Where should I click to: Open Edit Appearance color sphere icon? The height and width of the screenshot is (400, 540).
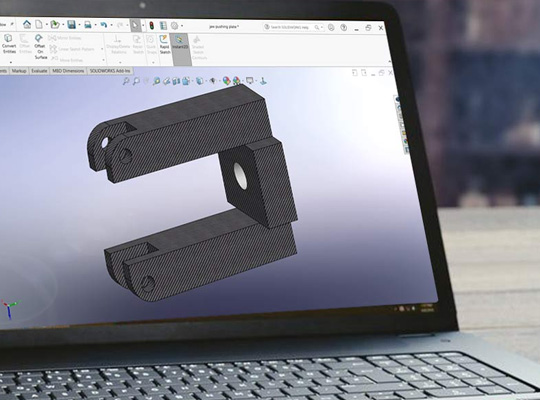pos(226,81)
